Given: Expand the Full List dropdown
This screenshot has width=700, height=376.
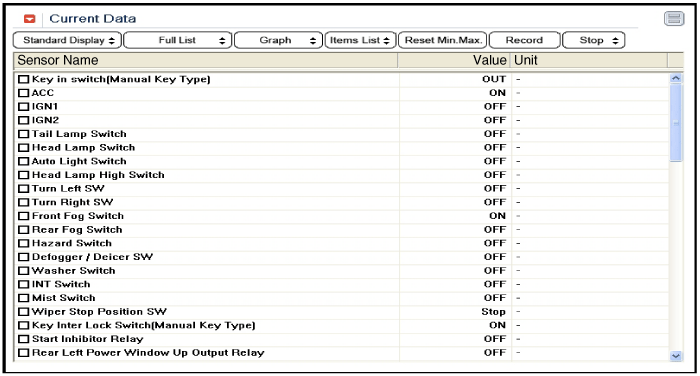Looking at the screenshot, I should coord(178,40).
